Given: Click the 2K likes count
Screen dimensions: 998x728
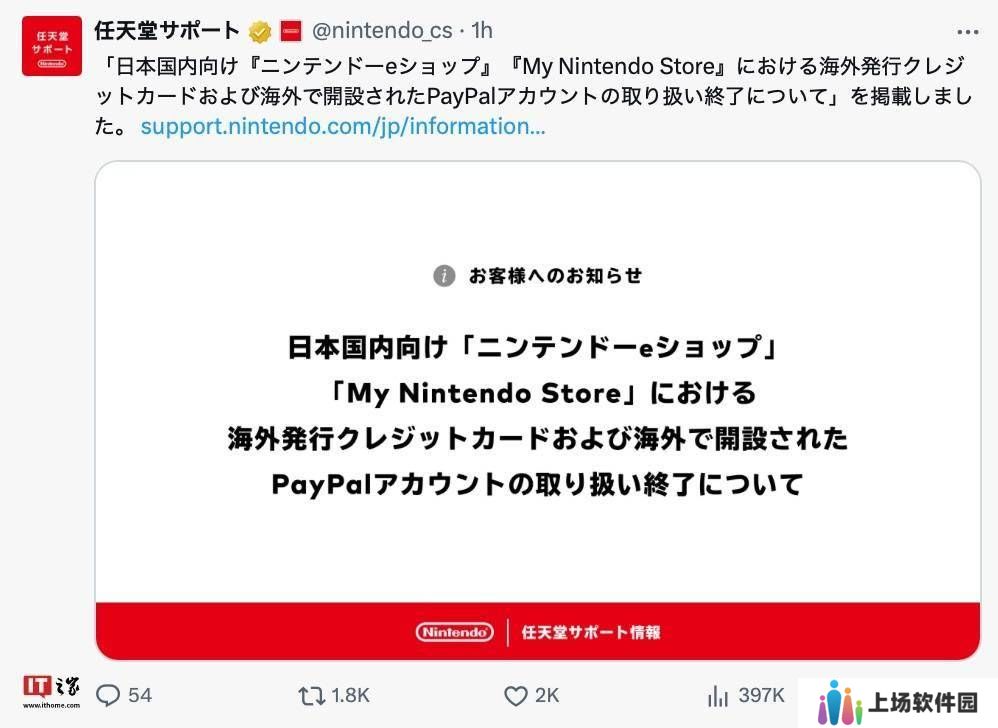Looking at the screenshot, I should (x=547, y=695).
